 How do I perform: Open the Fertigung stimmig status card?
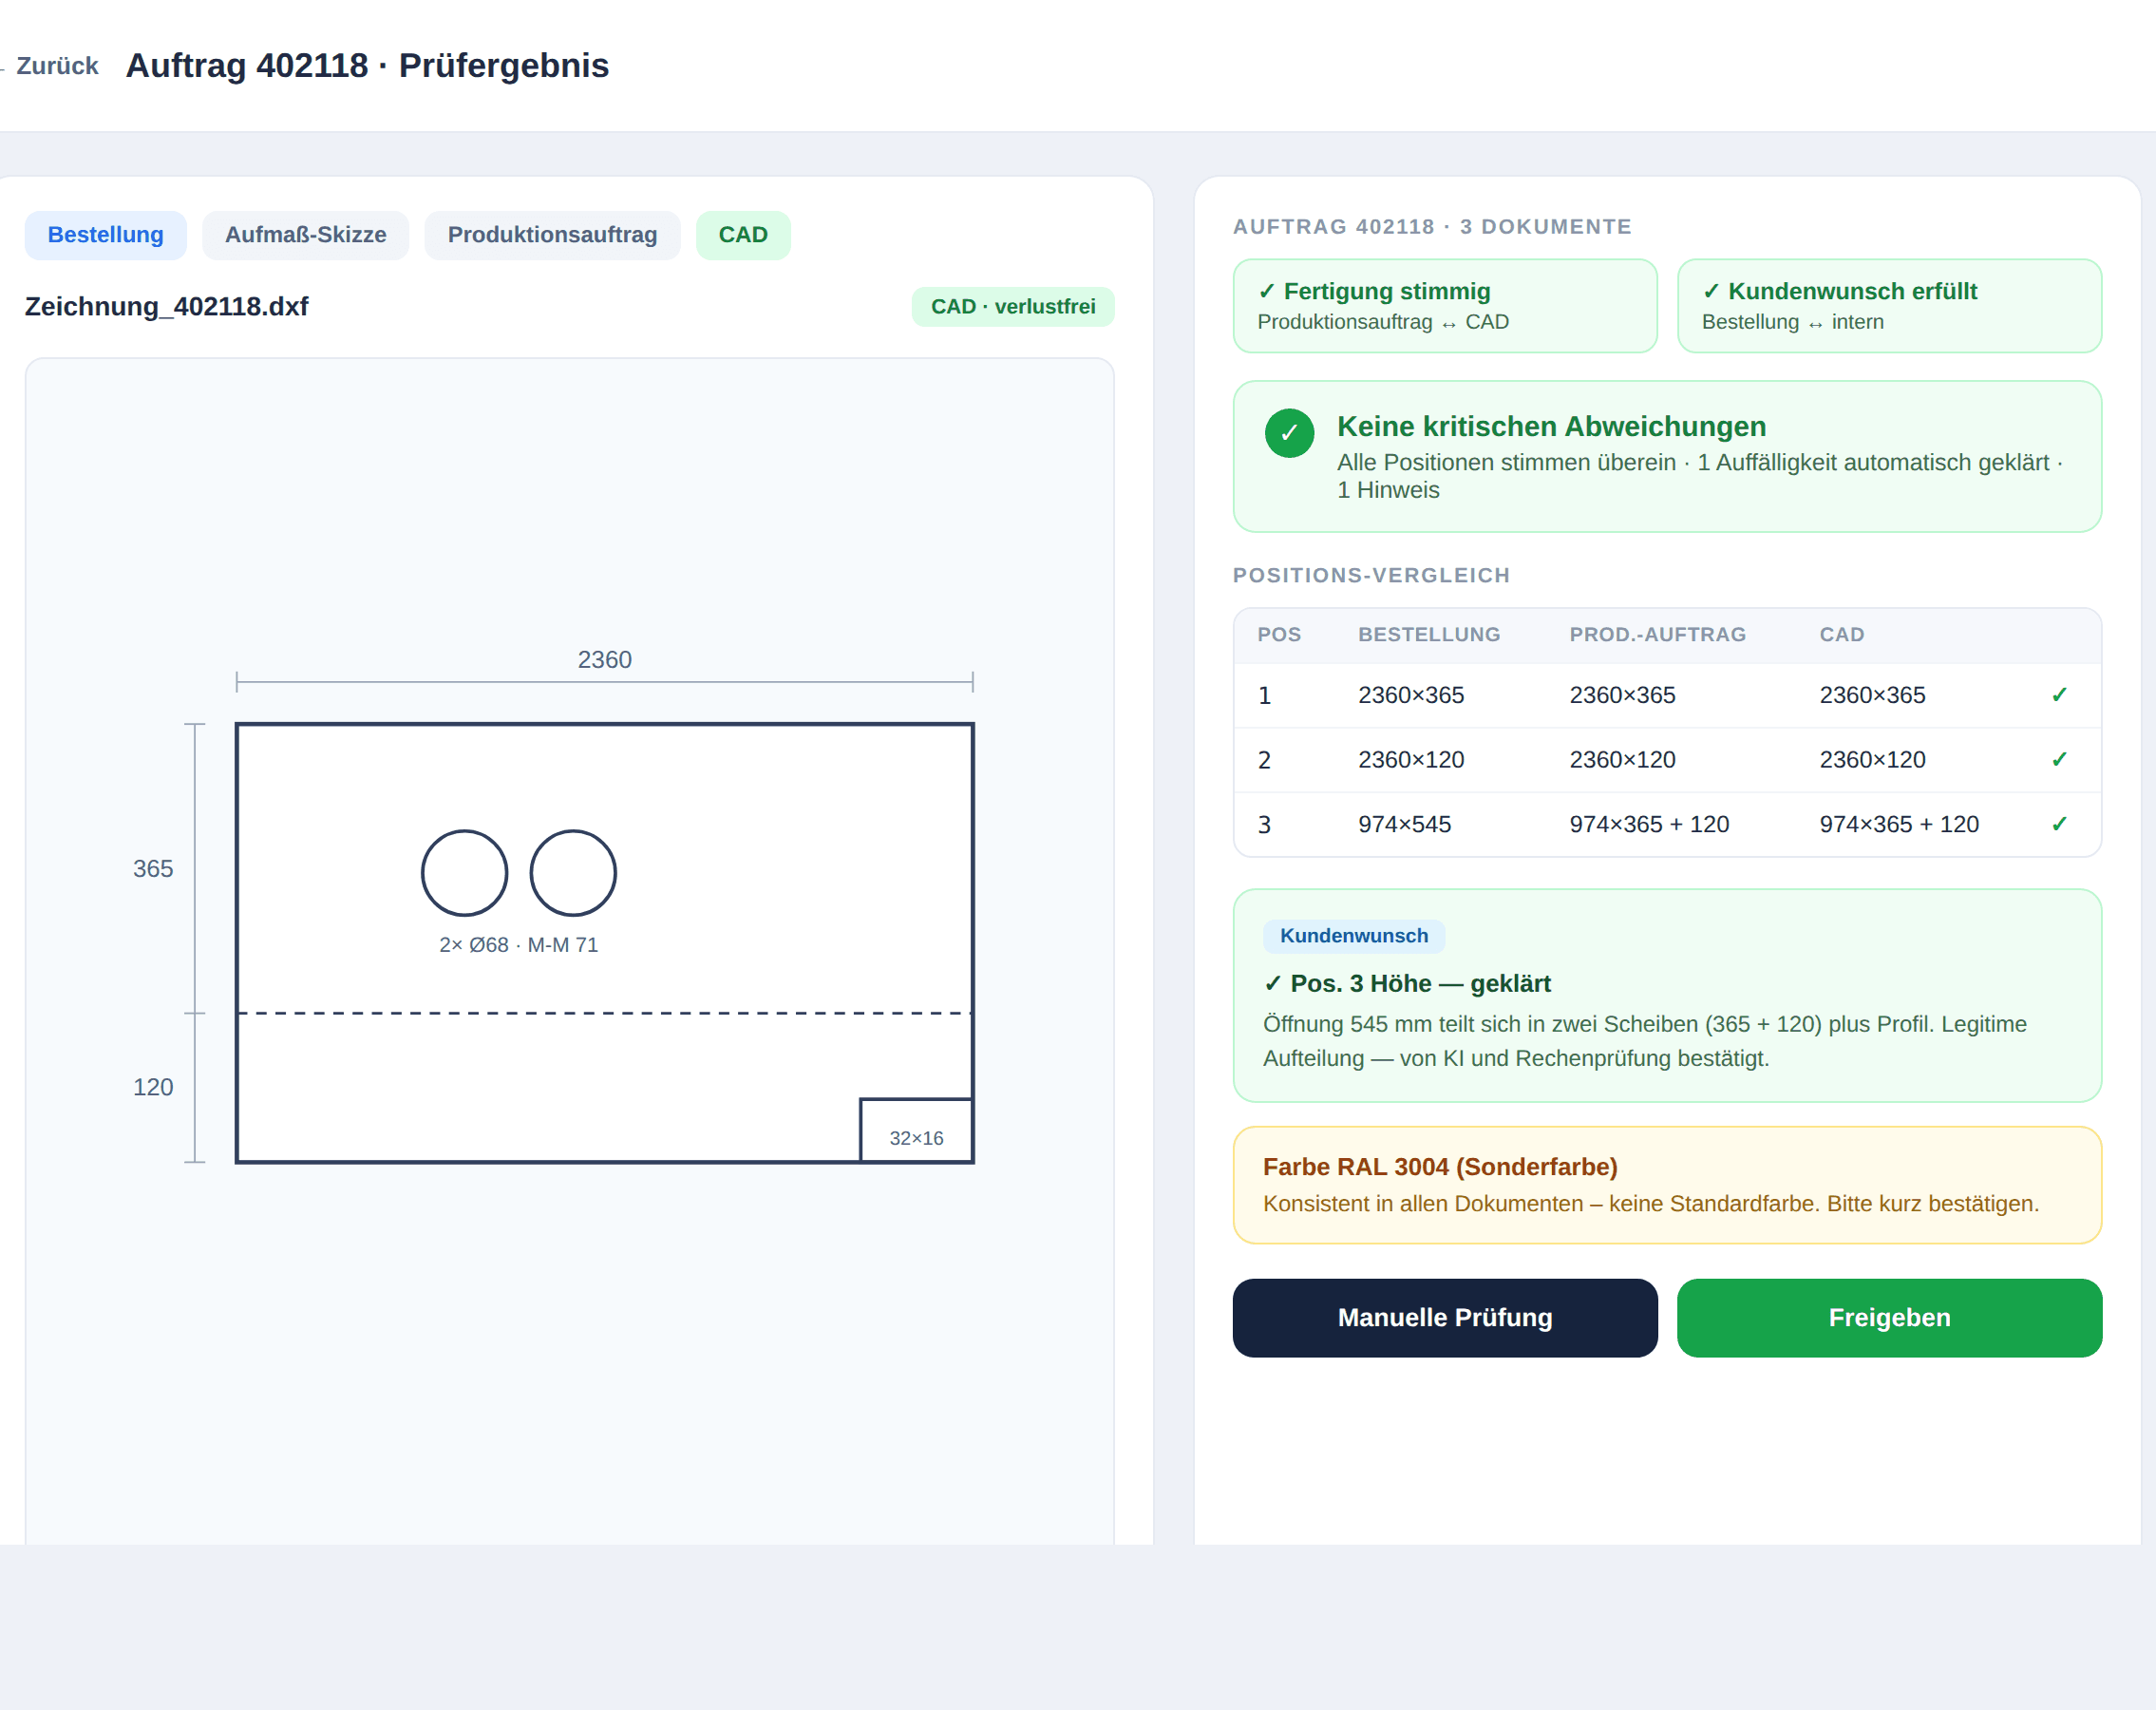point(1445,306)
